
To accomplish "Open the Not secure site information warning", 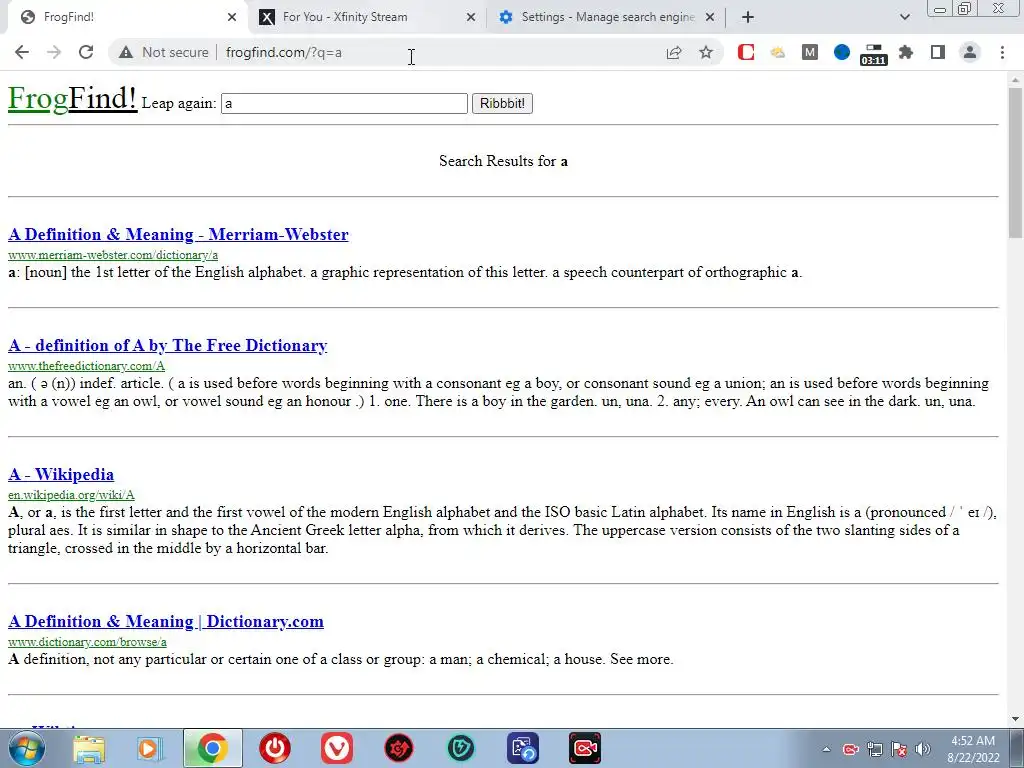I will coord(163,52).
